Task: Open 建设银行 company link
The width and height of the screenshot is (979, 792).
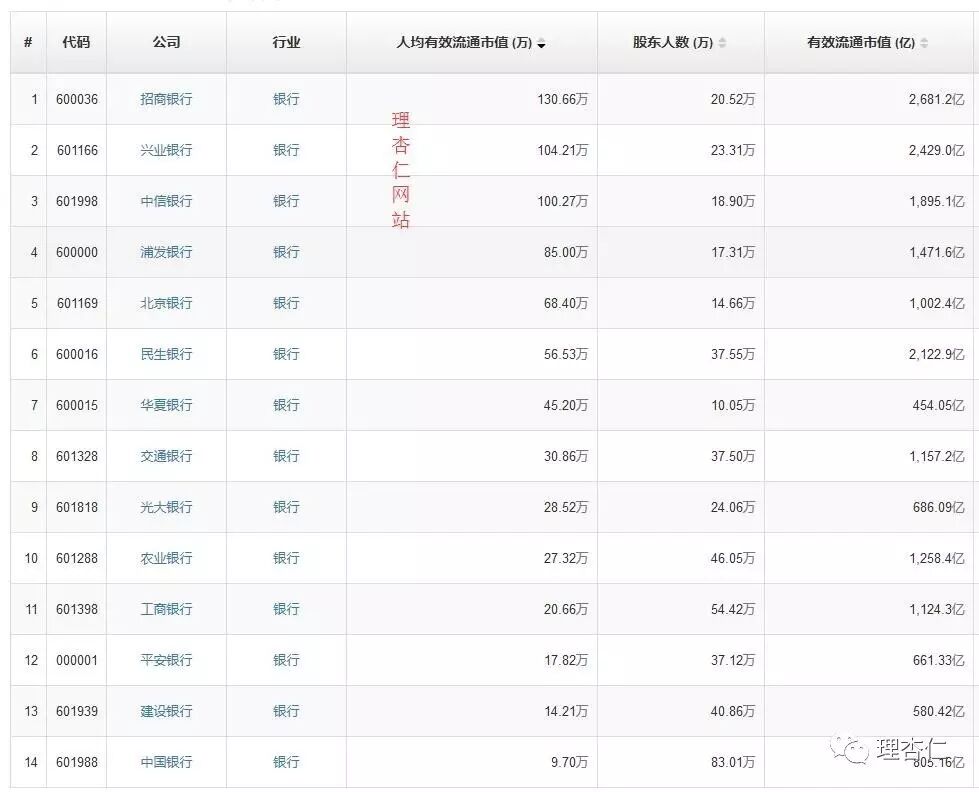Action: point(166,711)
